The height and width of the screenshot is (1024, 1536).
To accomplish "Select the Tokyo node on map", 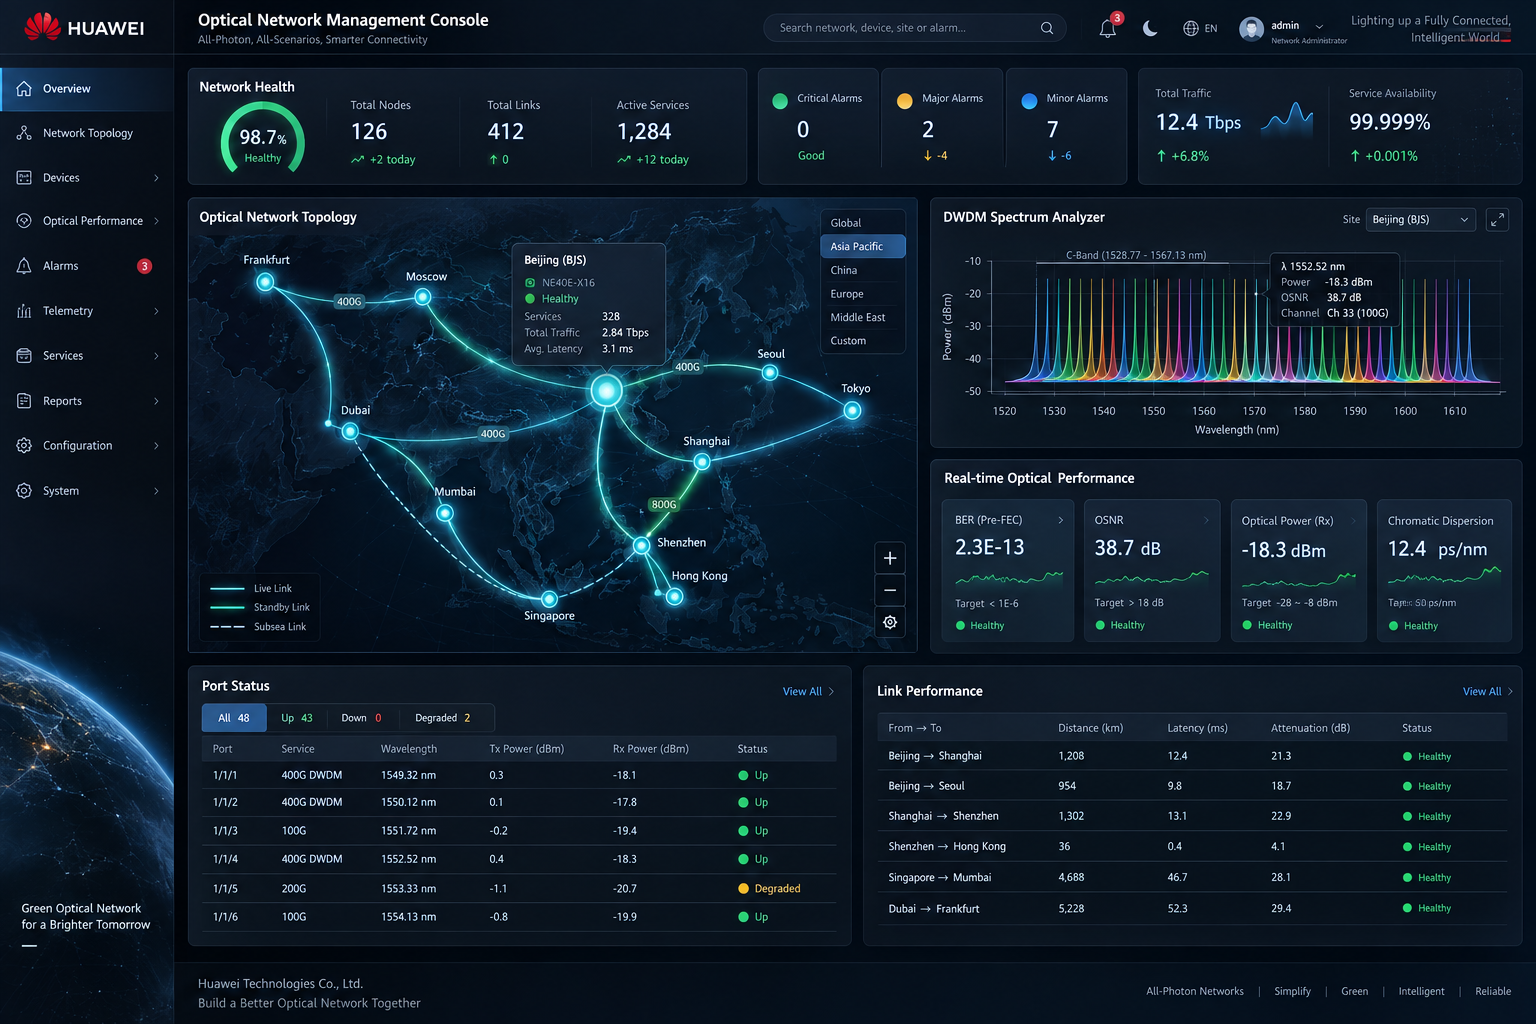I will 852,410.
